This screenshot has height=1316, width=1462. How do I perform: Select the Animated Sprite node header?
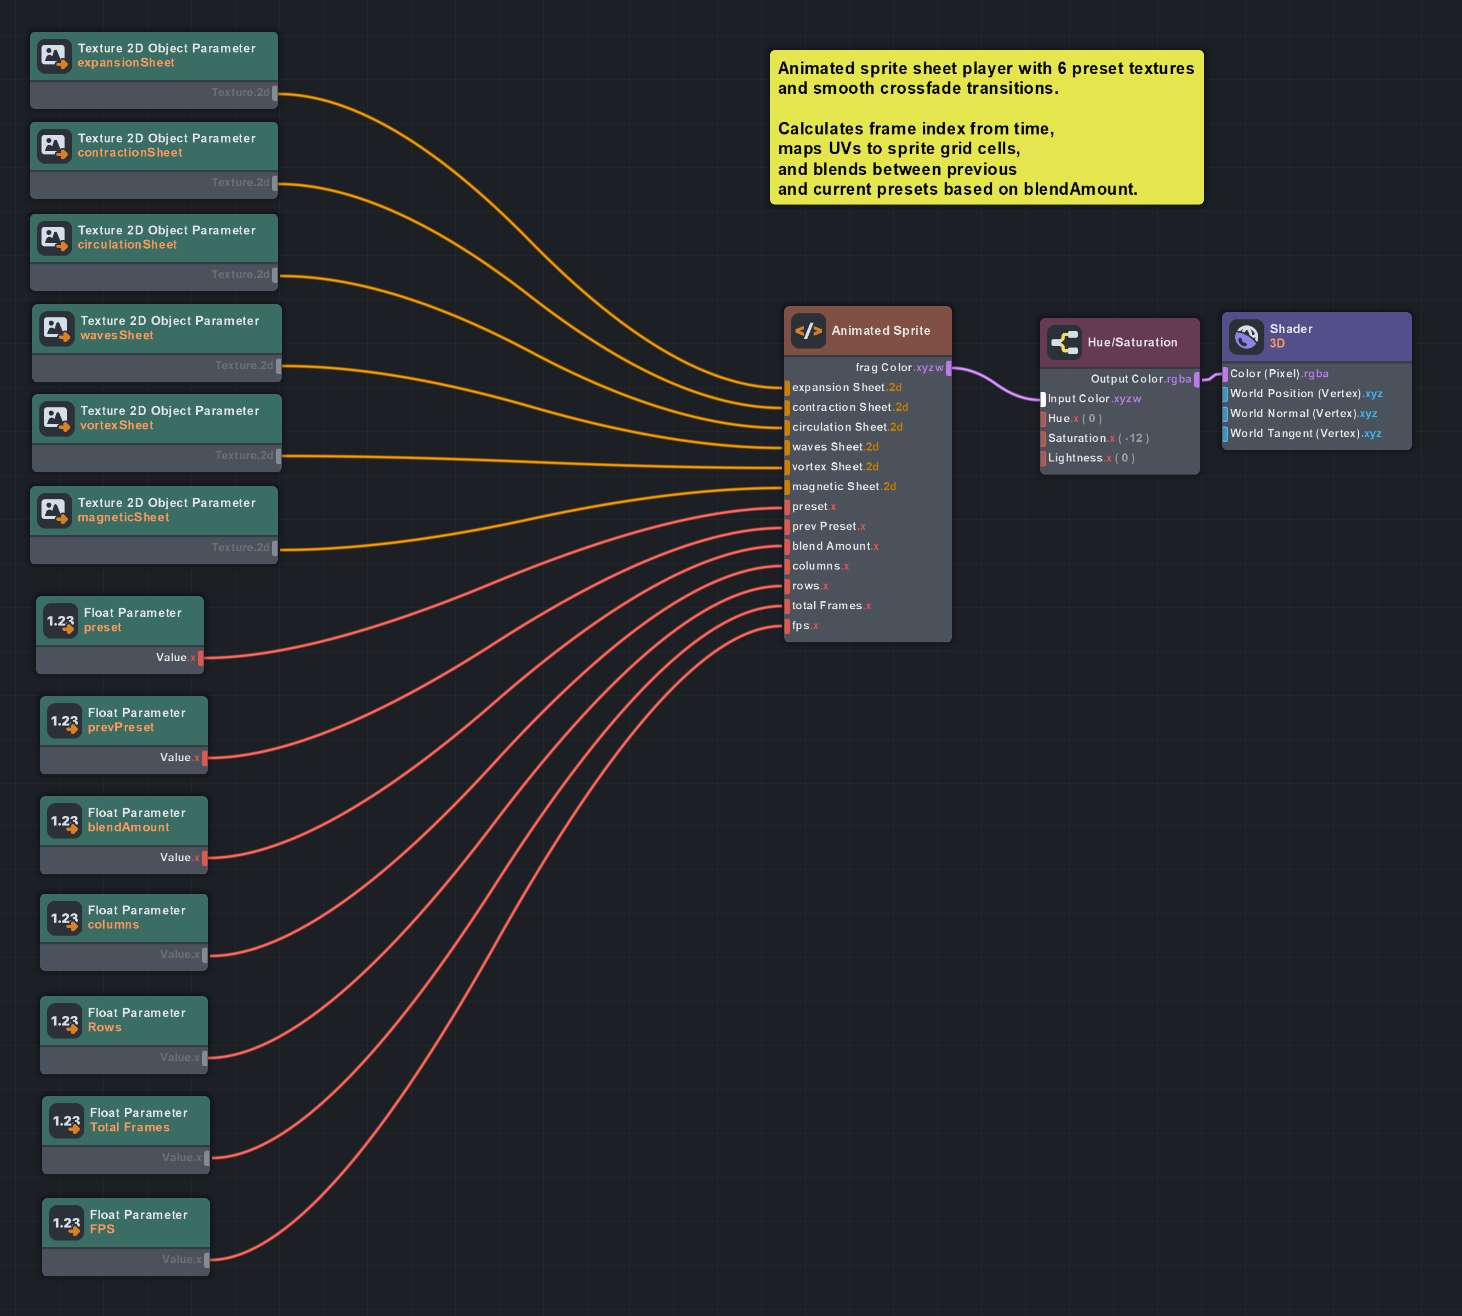[880, 330]
